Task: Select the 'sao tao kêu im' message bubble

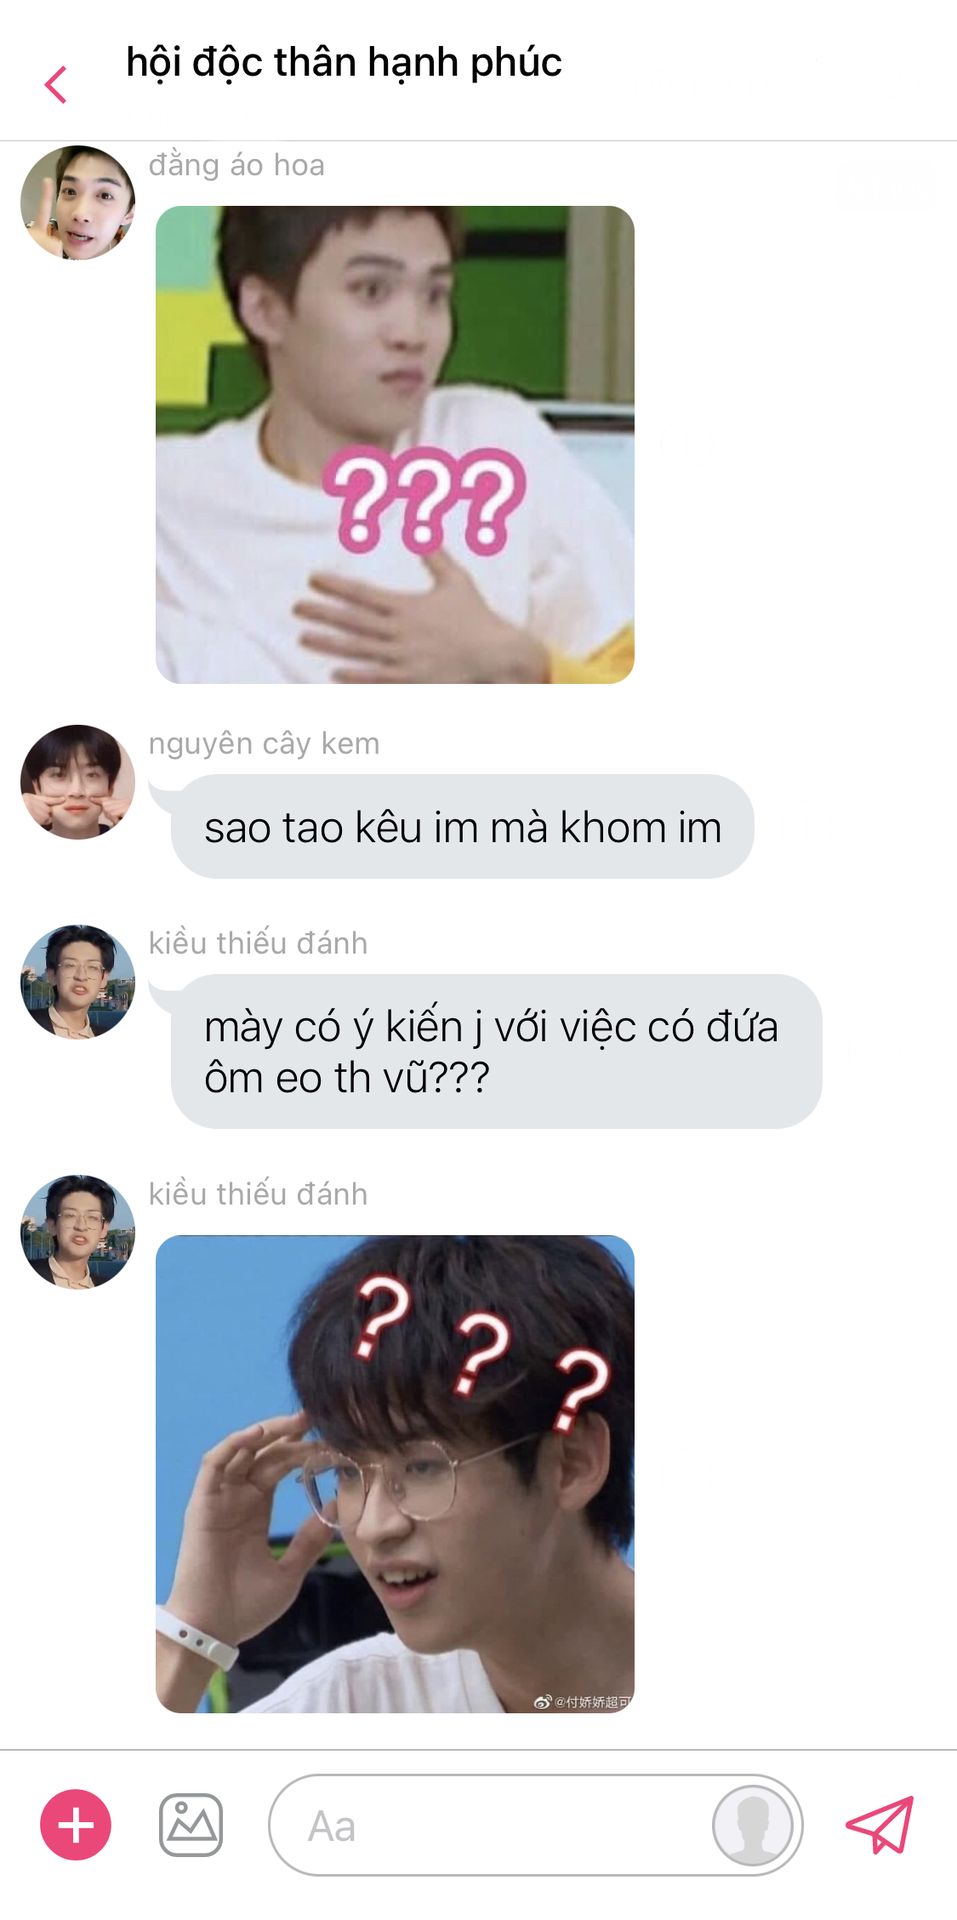Action: coord(462,827)
